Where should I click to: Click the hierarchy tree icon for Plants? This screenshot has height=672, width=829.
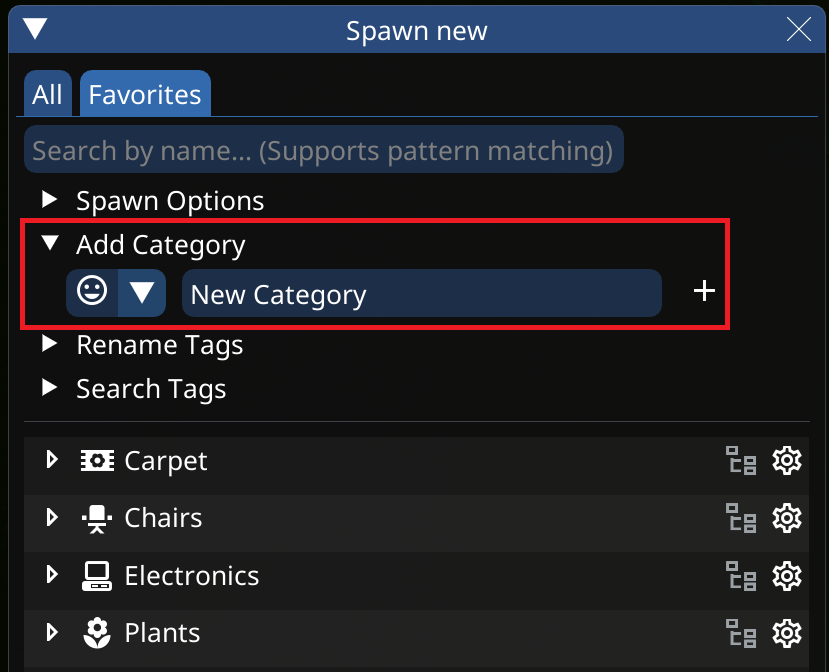[x=741, y=633]
